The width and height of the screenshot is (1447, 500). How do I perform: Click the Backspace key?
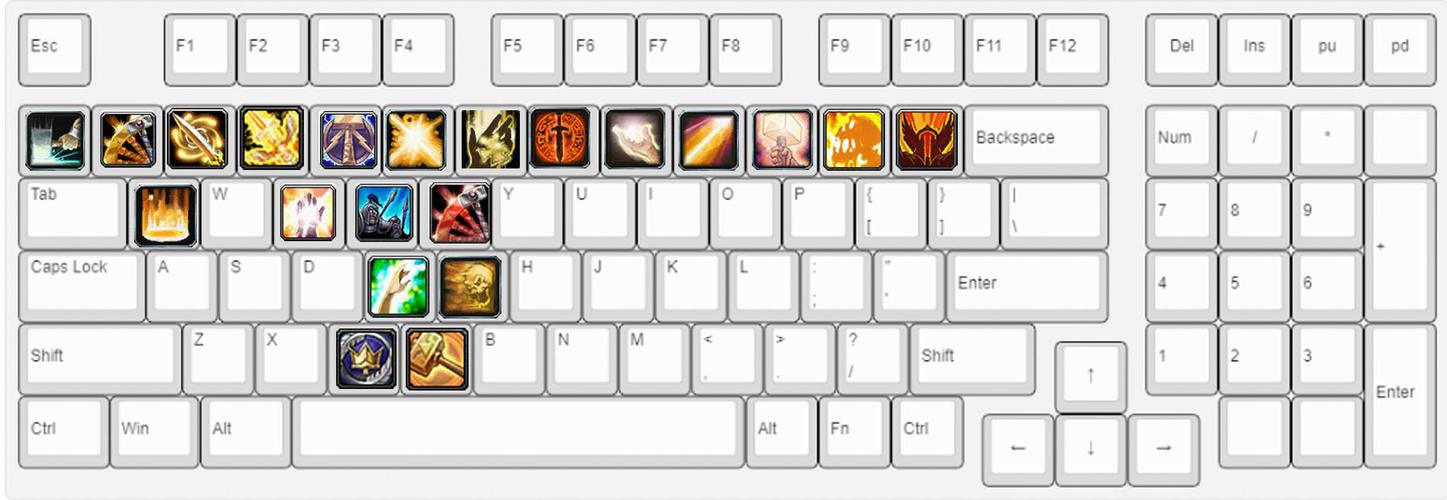[1036, 140]
